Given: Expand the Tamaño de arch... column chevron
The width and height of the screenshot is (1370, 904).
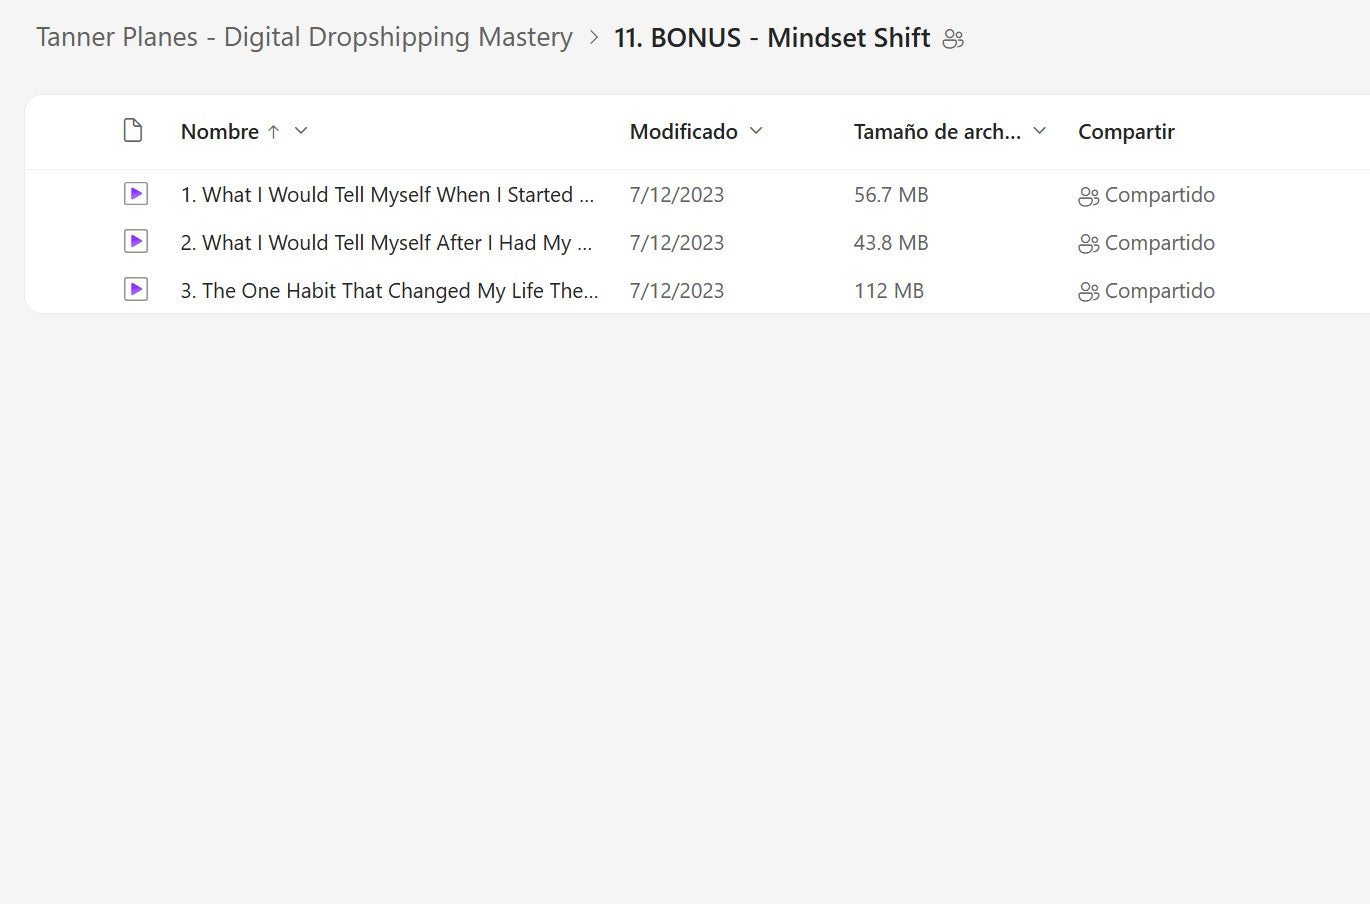Looking at the screenshot, I should coord(1039,131).
